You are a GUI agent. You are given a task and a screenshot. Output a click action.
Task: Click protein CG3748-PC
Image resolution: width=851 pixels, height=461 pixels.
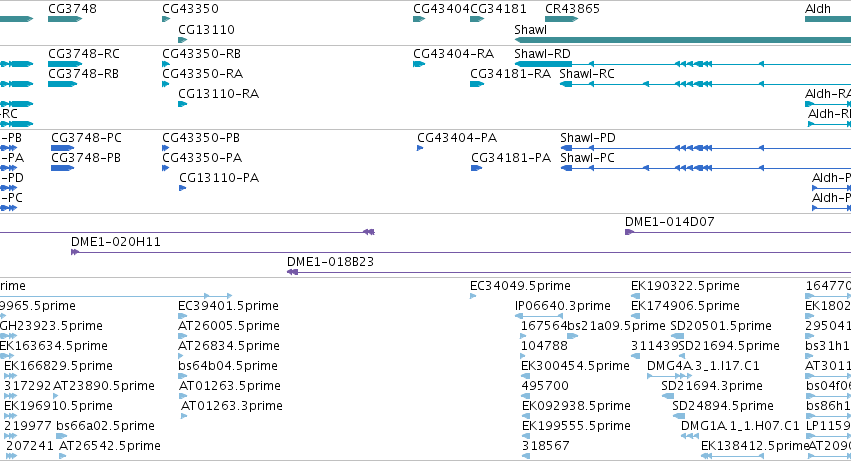tap(86, 138)
